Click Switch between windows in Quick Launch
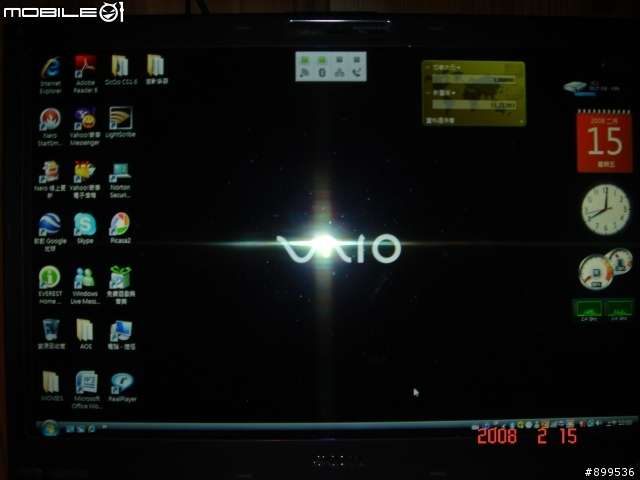640x480 pixels. pyautogui.click(x=81, y=429)
